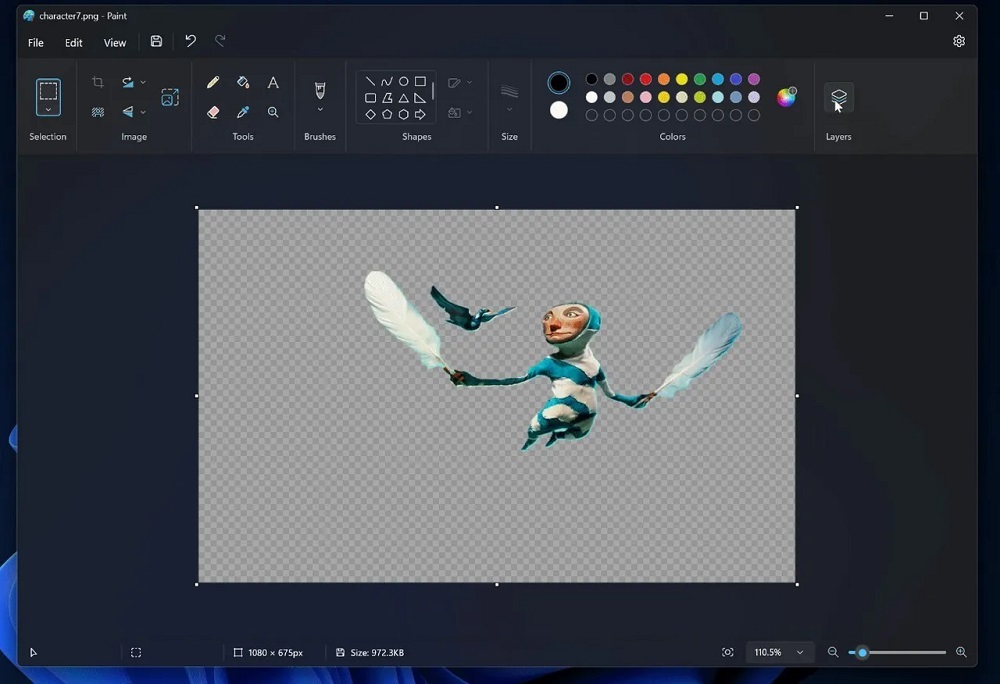
Task: Click the Crop image icon
Action: coord(98,83)
